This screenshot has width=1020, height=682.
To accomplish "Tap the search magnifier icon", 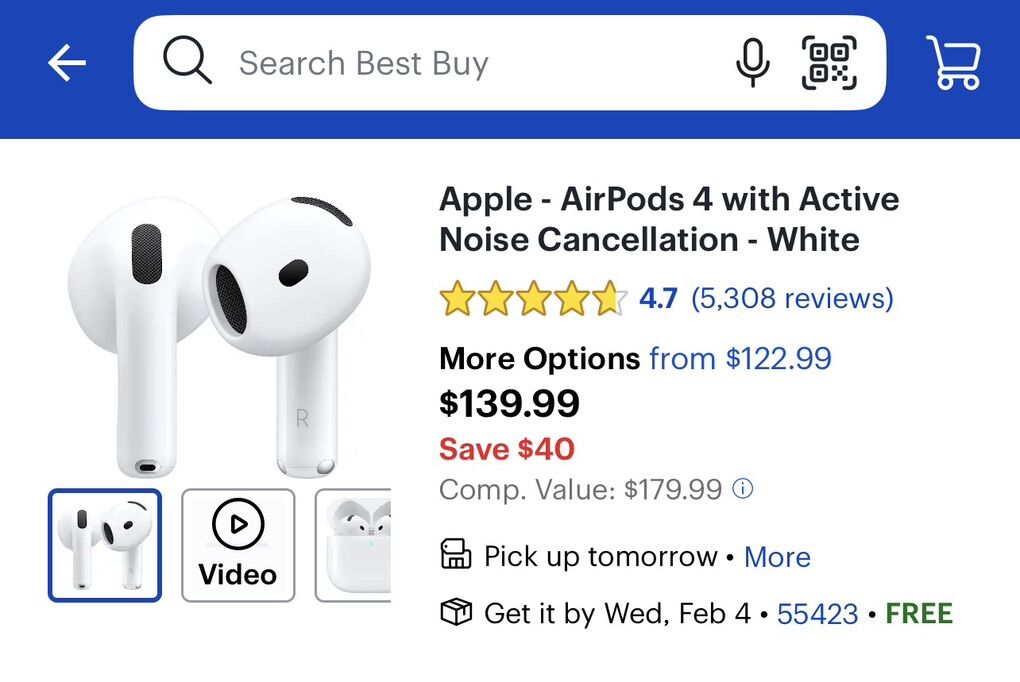I will tap(187, 63).
